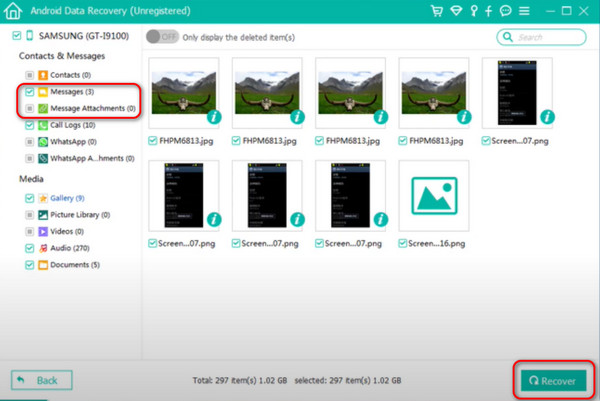Click the Recover button

tap(553, 380)
